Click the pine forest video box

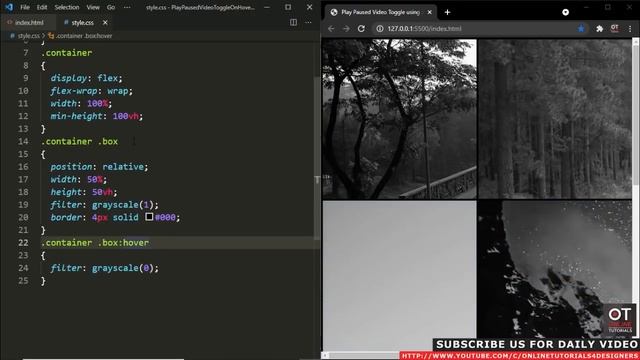[555, 119]
